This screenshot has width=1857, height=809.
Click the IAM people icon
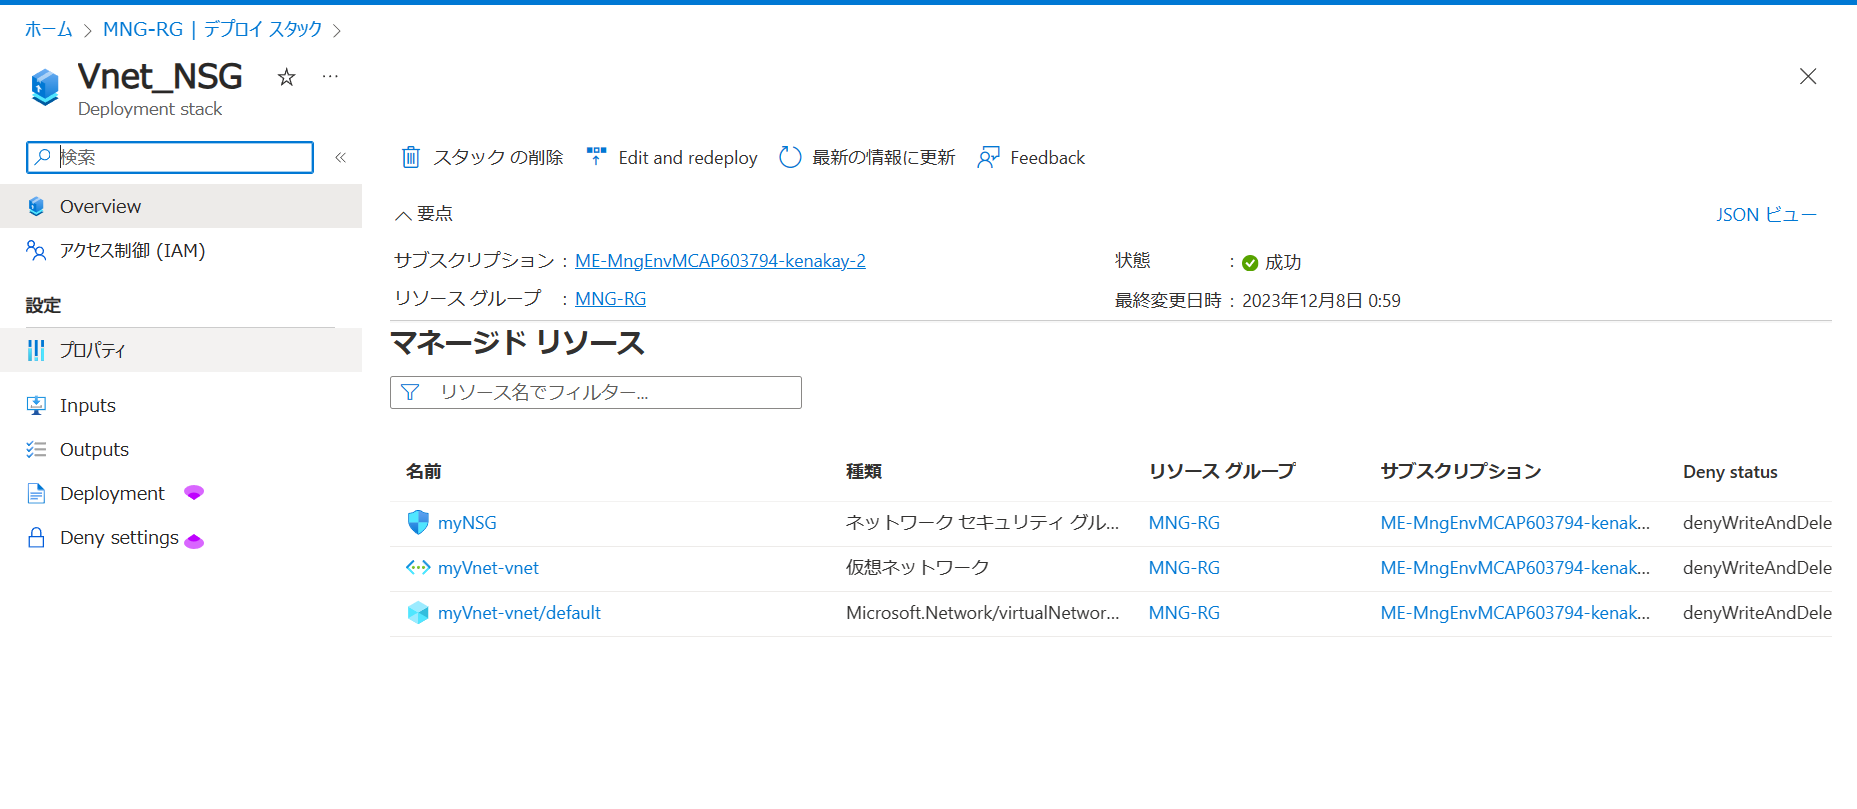[x=37, y=250]
